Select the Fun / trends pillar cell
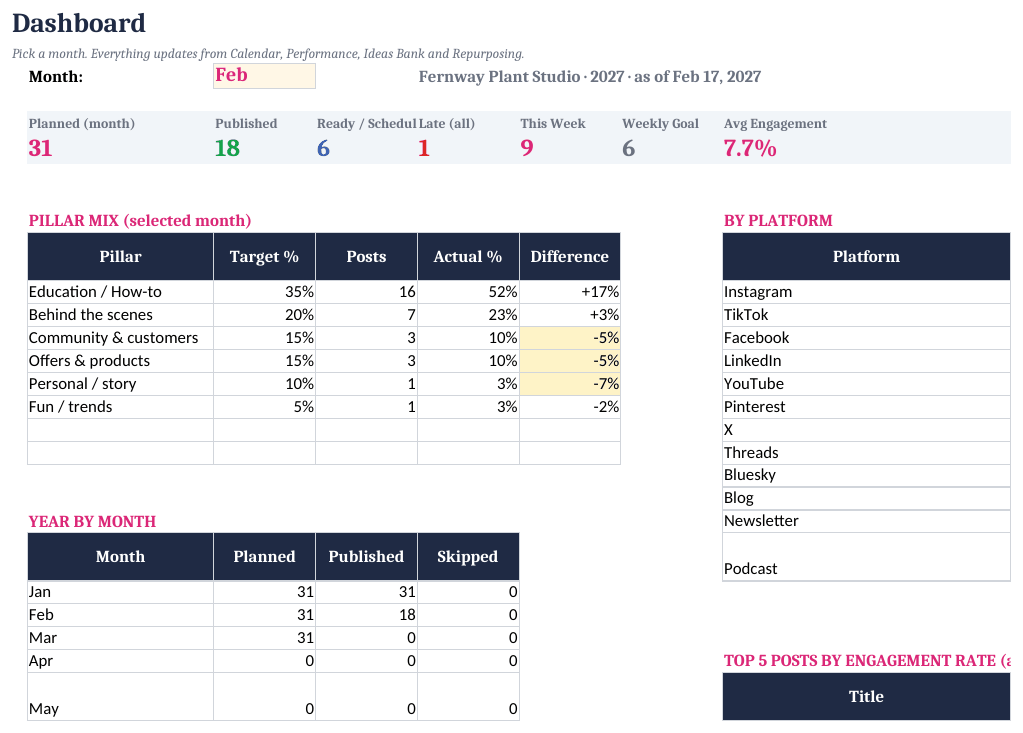 (121, 407)
